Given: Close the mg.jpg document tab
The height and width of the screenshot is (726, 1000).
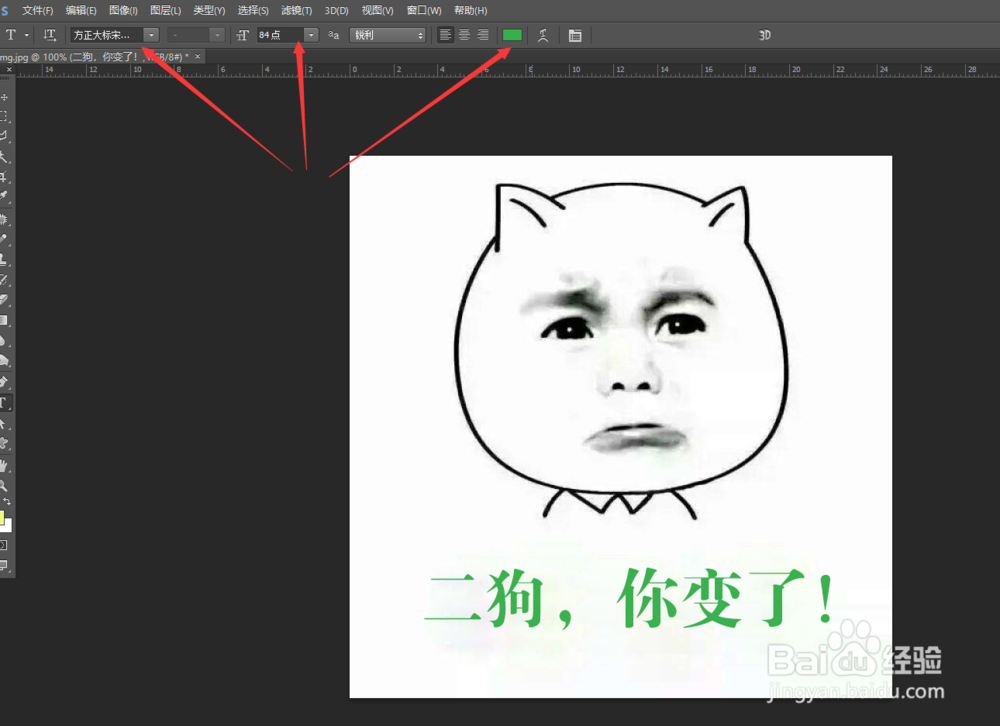Looking at the screenshot, I should pos(198,57).
